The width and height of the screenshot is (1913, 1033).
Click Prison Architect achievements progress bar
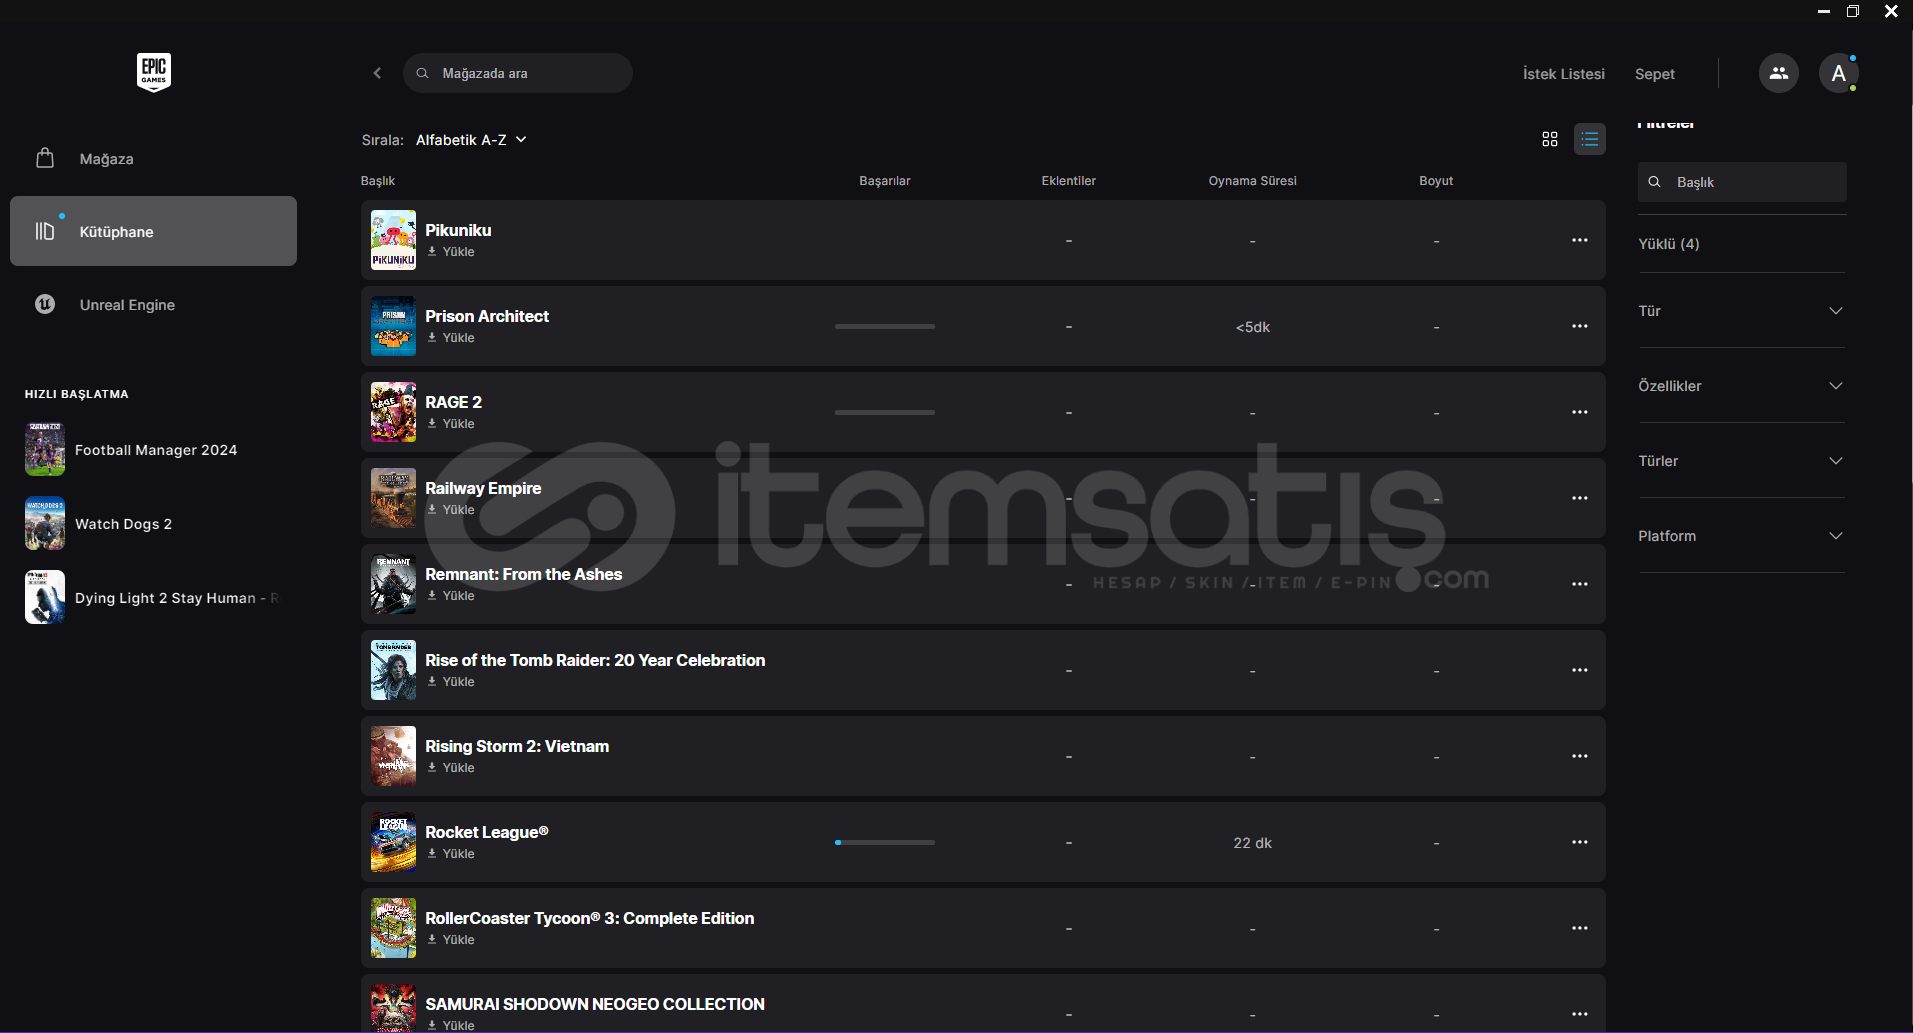pos(885,326)
